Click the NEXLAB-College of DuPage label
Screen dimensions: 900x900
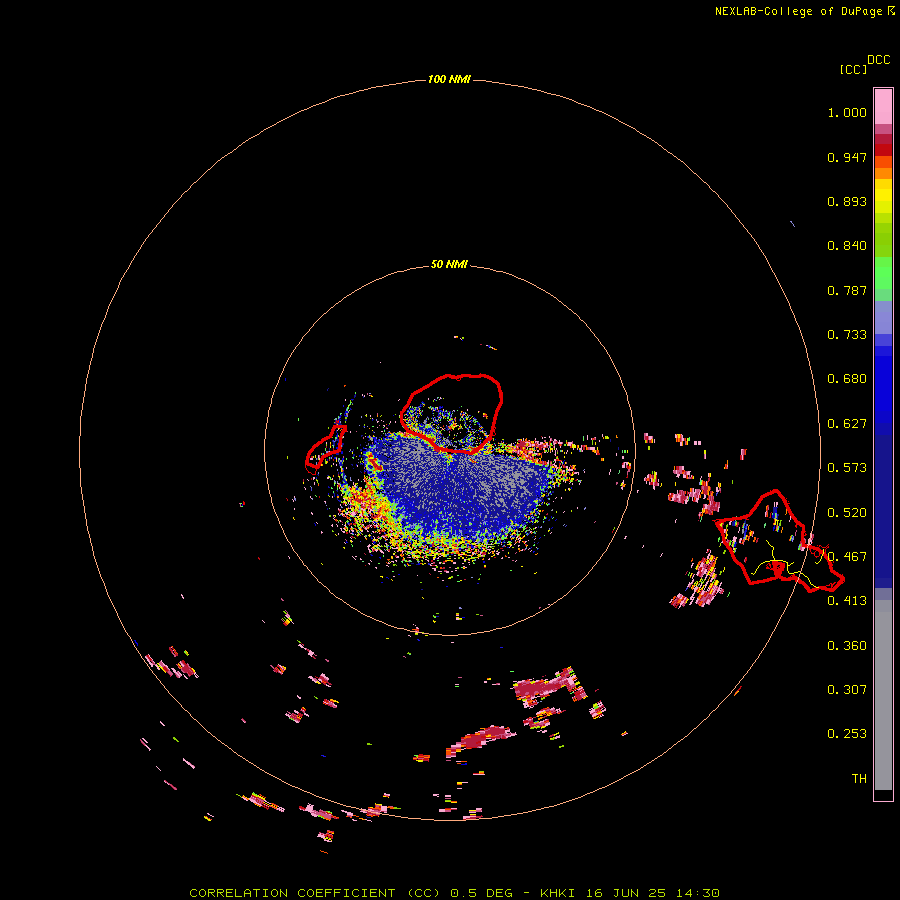point(798,11)
